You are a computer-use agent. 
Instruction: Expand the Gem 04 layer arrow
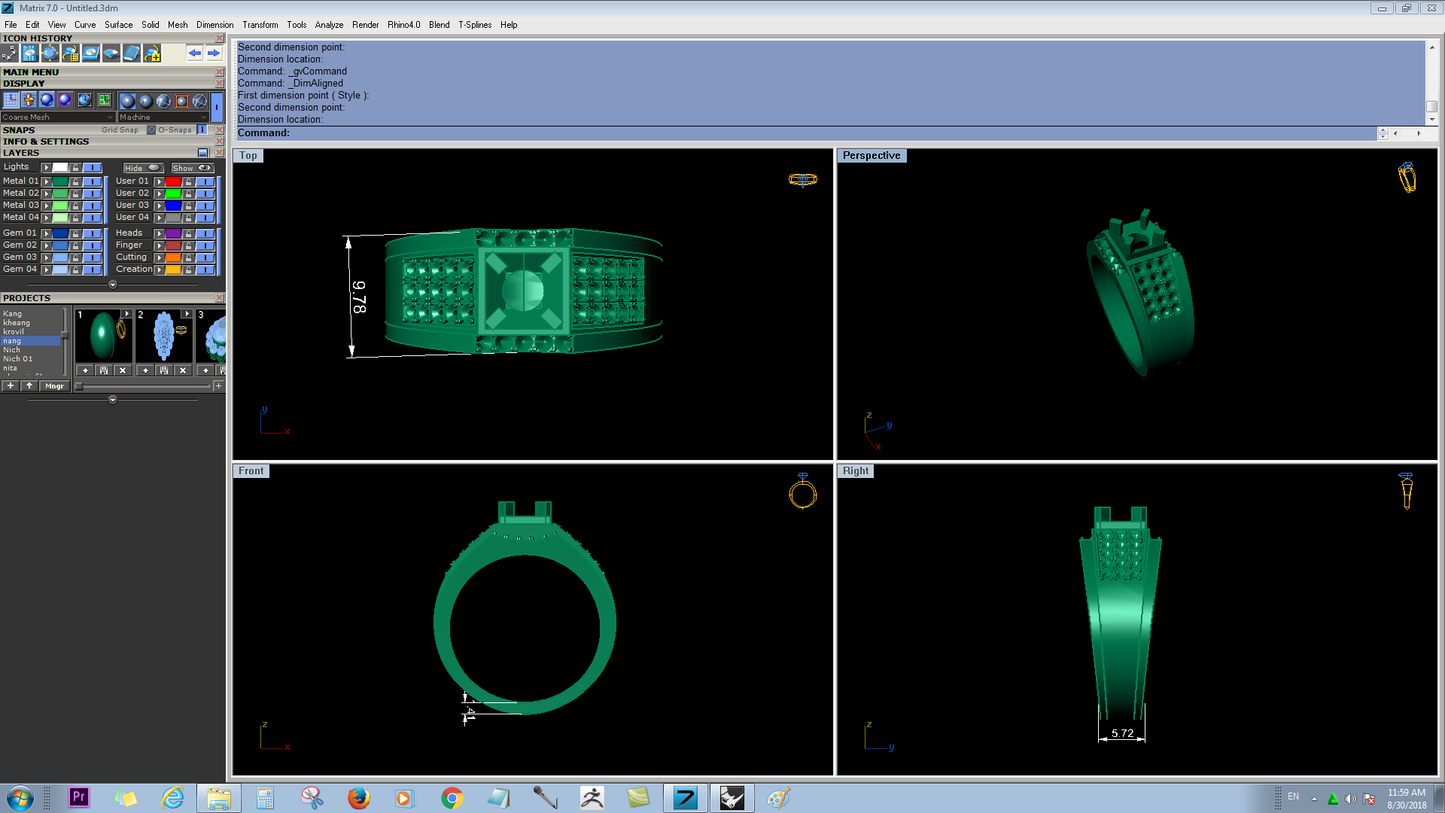pos(46,269)
